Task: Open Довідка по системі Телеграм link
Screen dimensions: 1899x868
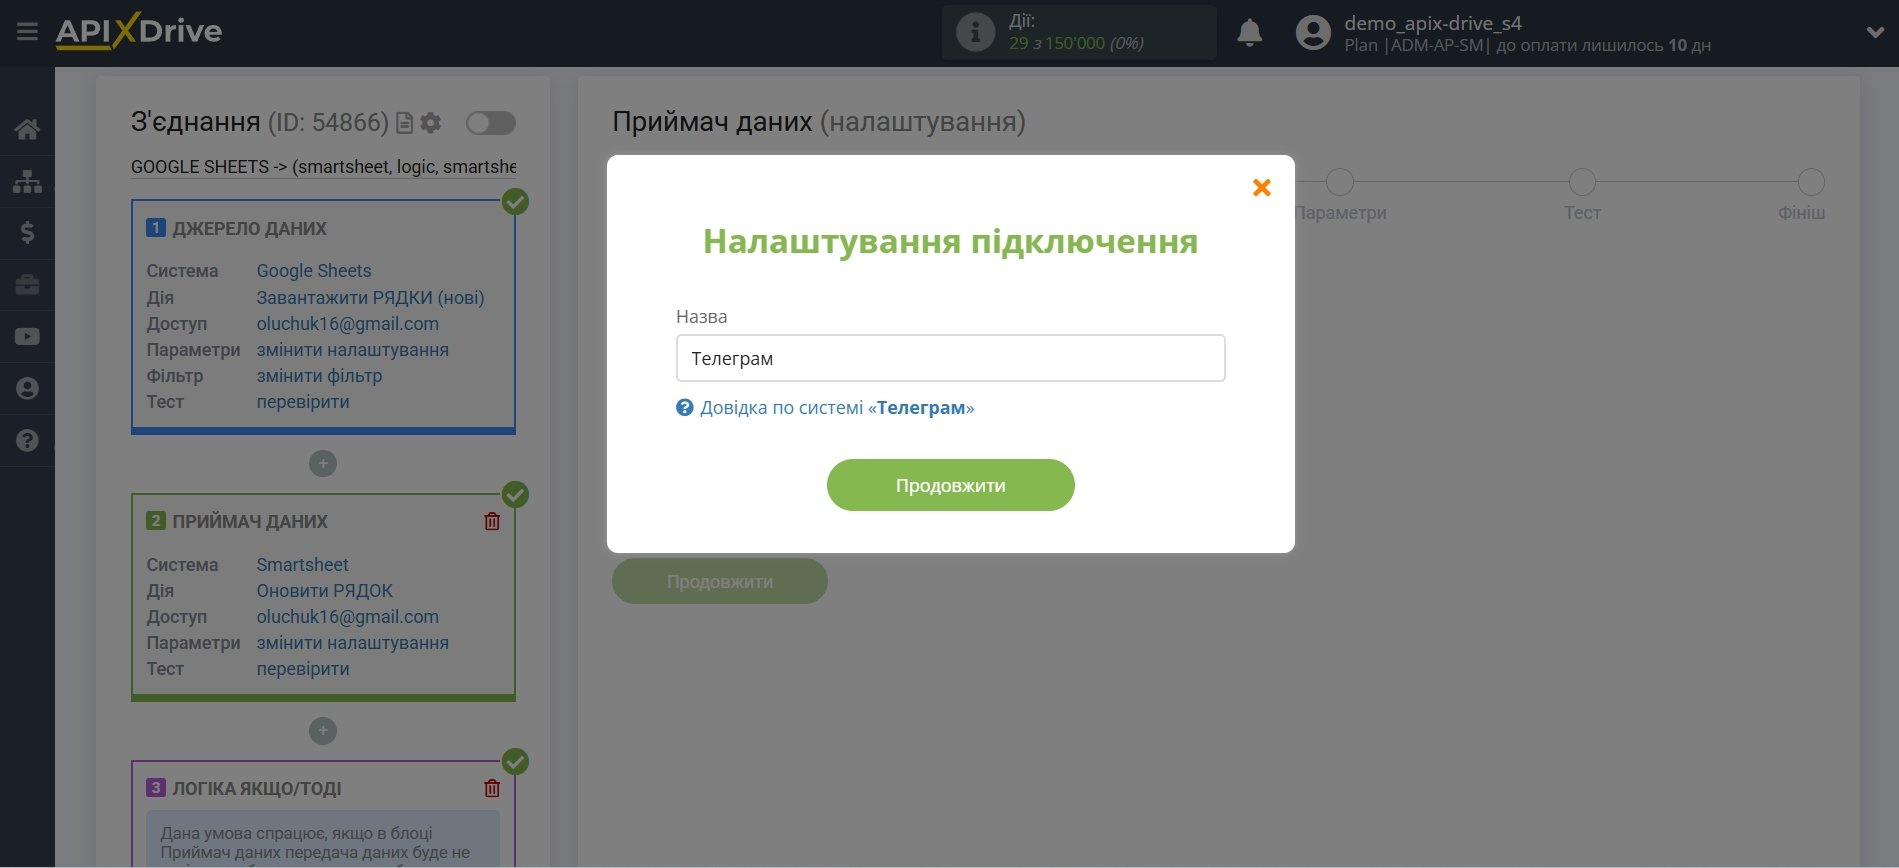Action: pyautogui.click(x=837, y=408)
